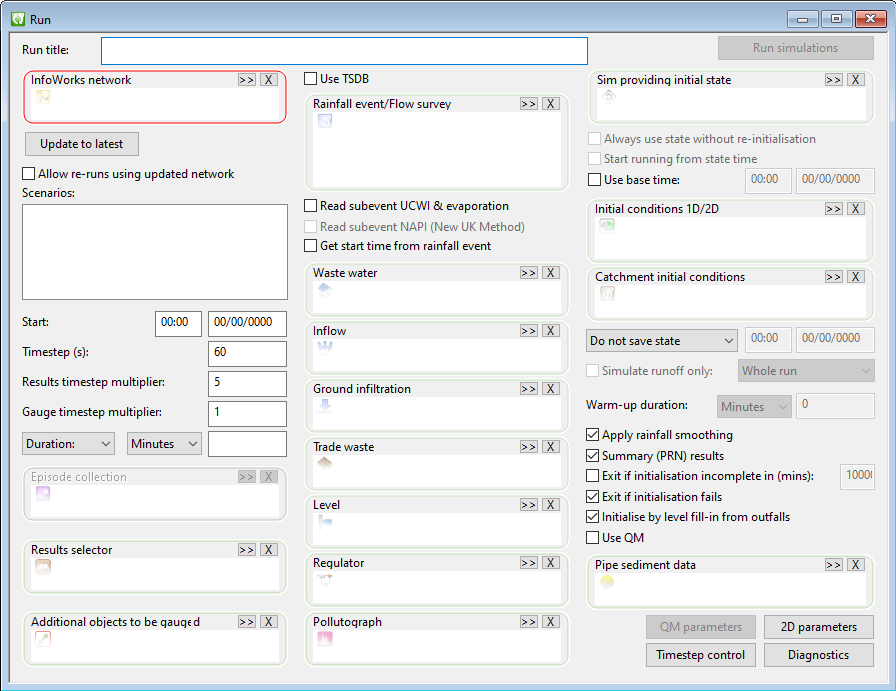This screenshot has height=691, width=896.
Task: Browse for Results selector with >> button
Action: pyautogui.click(x=247, y=550)
